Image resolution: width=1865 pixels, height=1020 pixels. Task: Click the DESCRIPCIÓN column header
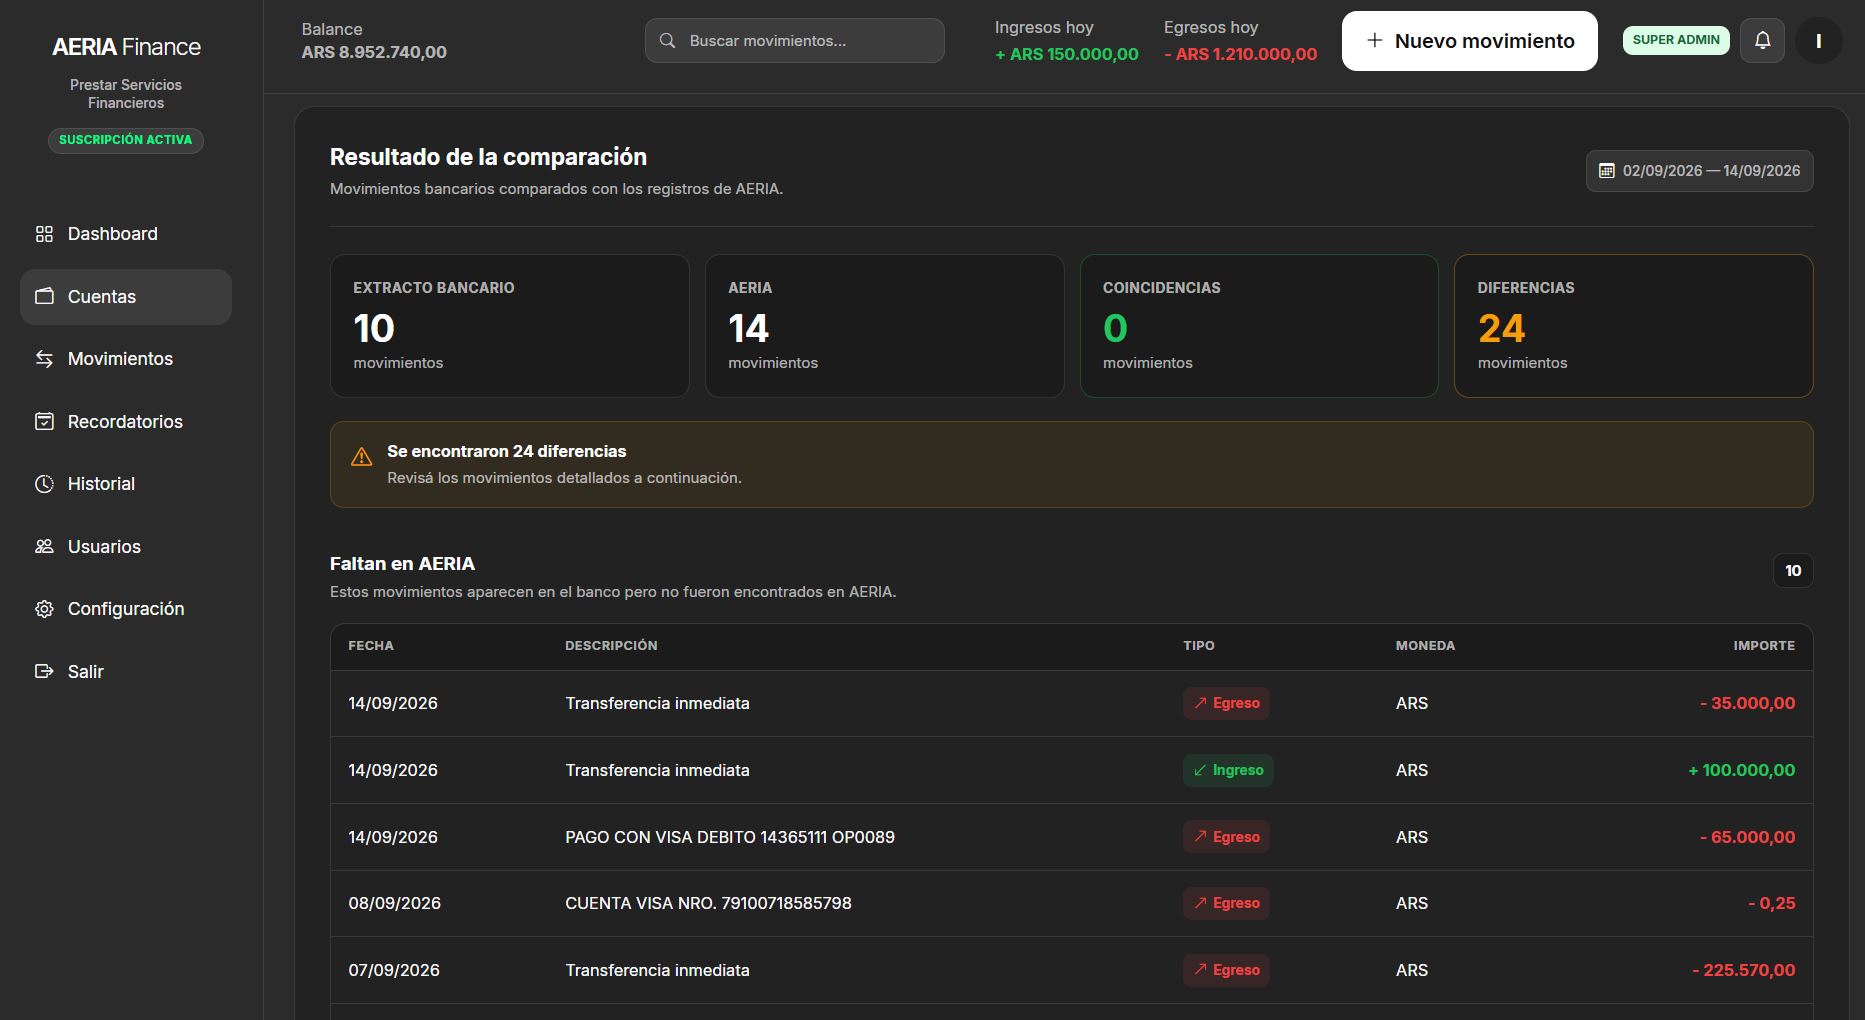(611, 646)
